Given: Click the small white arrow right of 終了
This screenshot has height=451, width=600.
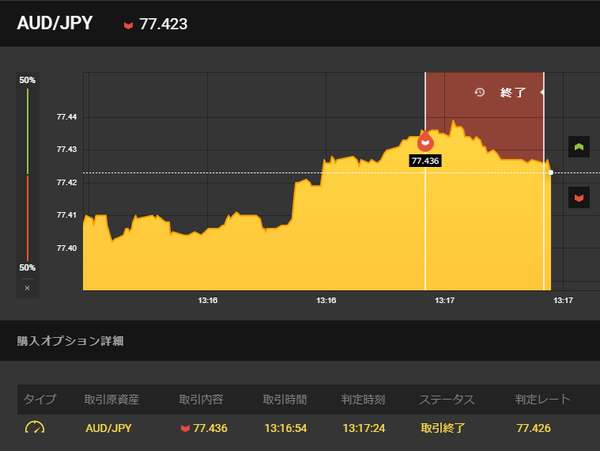Looking at the screenshot, I should pyautogui.click(x=542, y=92).
